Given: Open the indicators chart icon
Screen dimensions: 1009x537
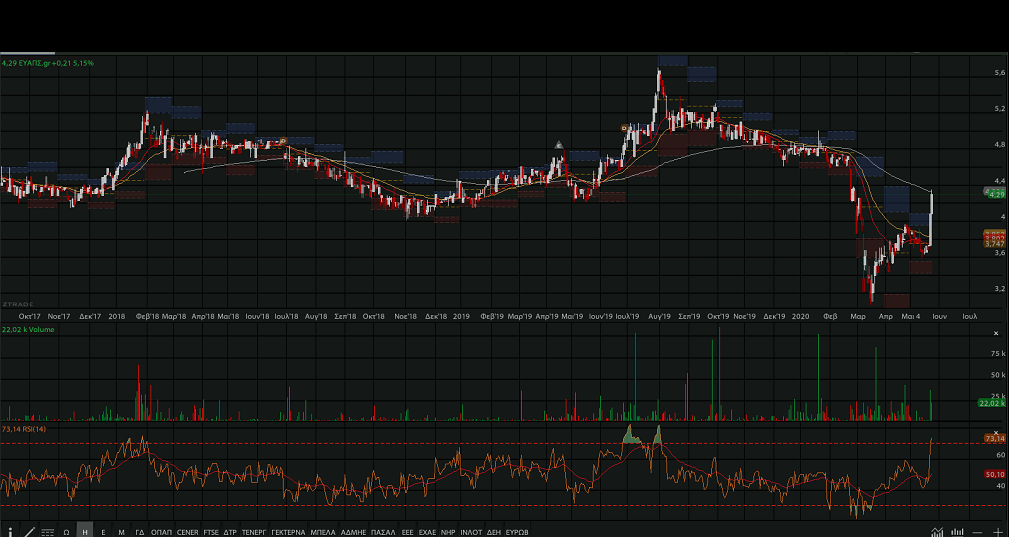Looking at the screenshot, I should click(937, 532).
